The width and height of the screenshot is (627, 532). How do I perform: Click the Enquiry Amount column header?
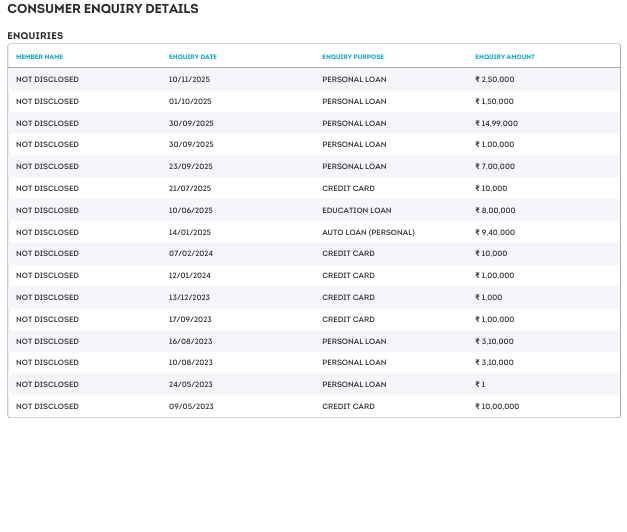[x=505, y=57]
